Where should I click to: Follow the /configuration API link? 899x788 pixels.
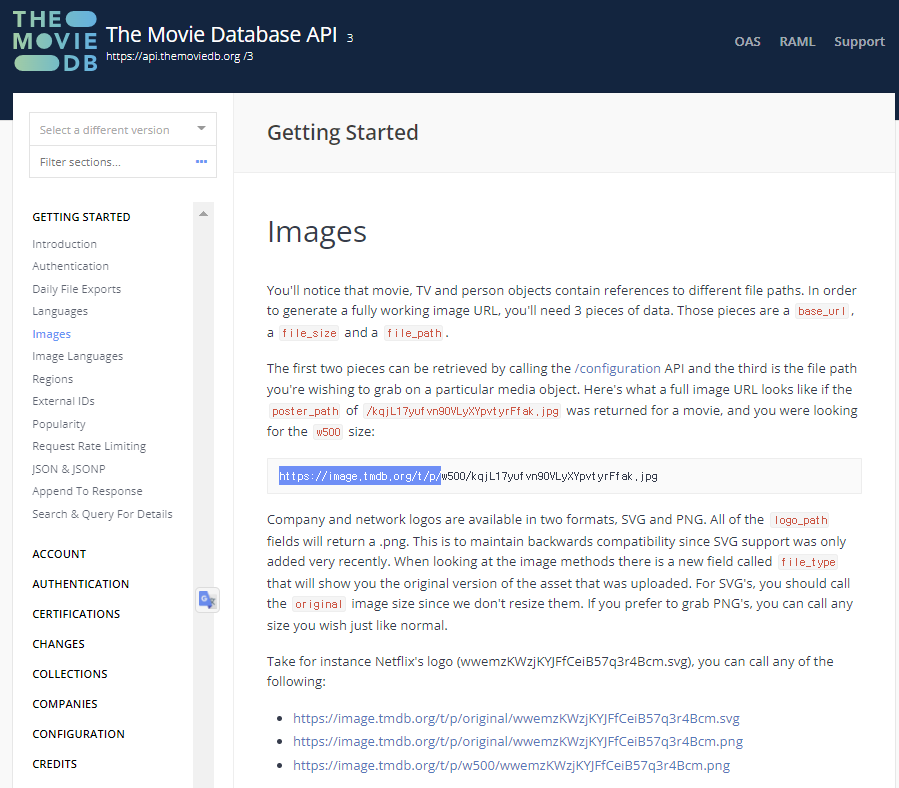click(617, 368)
